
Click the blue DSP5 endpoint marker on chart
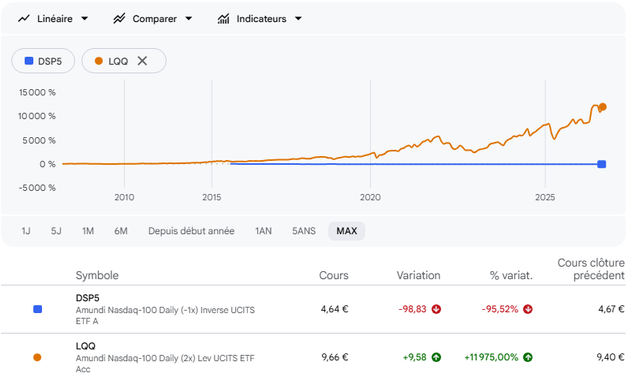602,164
